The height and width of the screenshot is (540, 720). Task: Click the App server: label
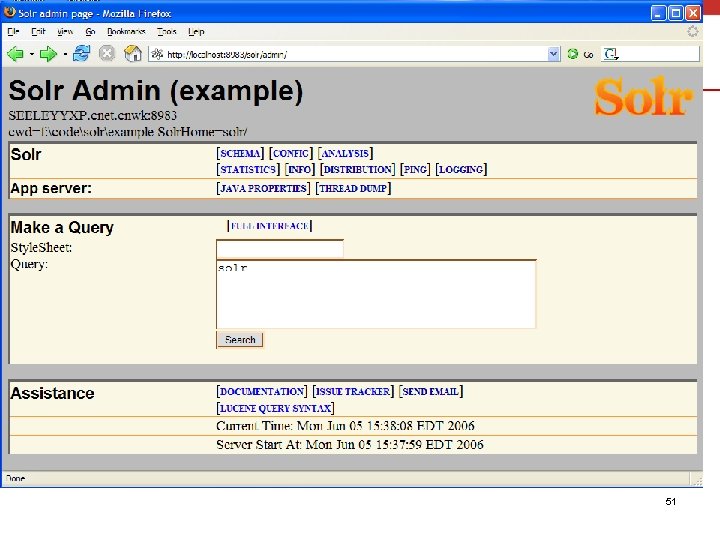51,188
